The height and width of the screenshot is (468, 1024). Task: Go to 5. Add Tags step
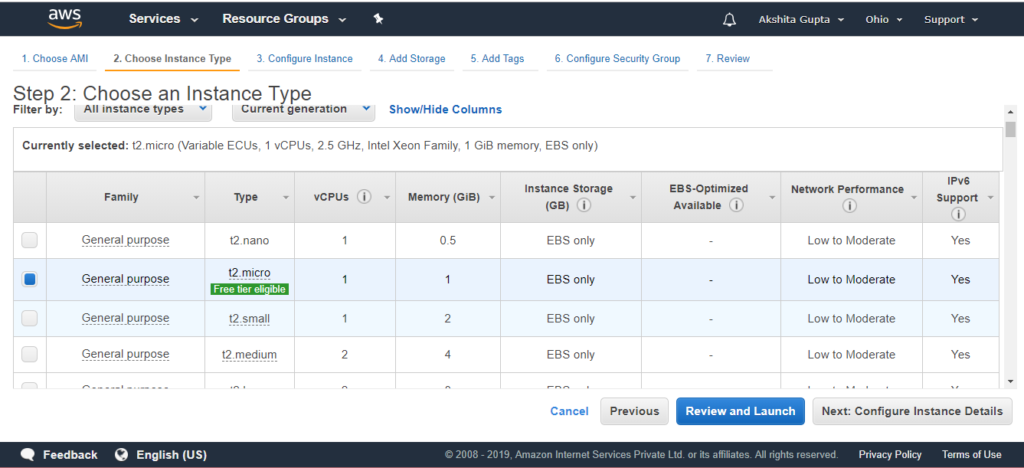[x=498, y=59]
